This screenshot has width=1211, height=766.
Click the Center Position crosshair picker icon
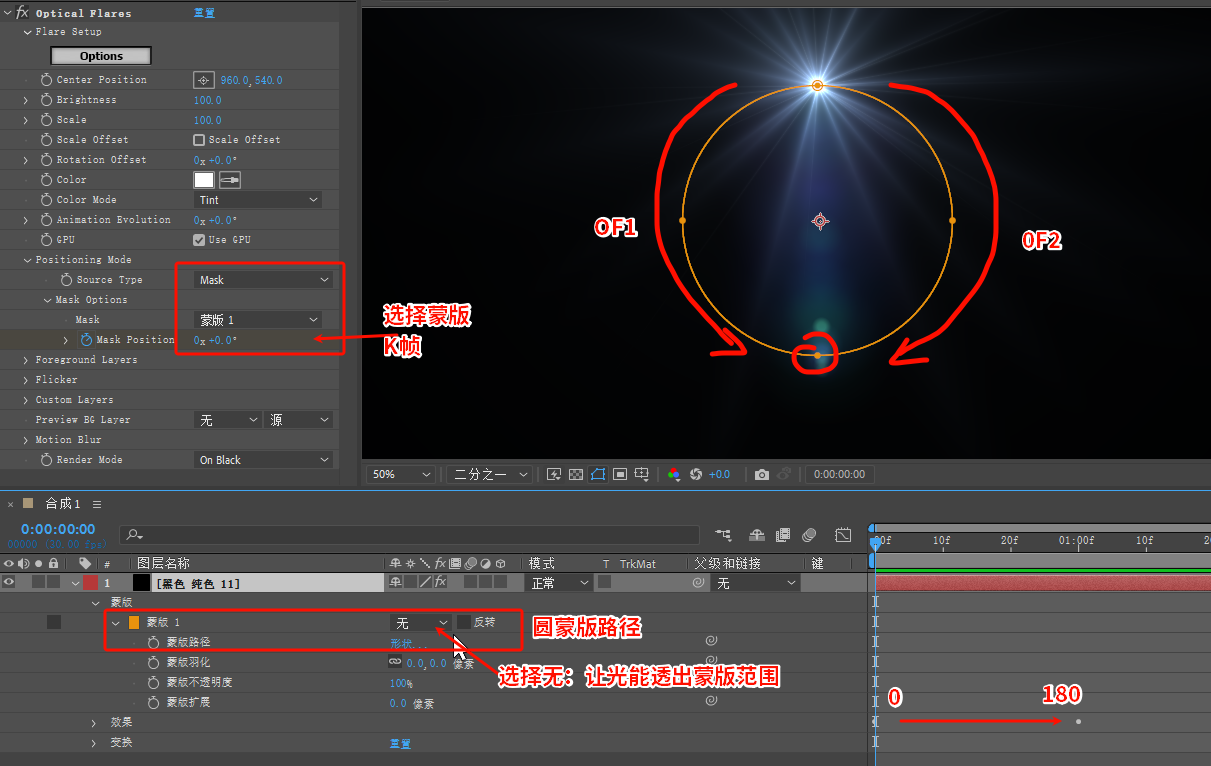click(203, 80)
